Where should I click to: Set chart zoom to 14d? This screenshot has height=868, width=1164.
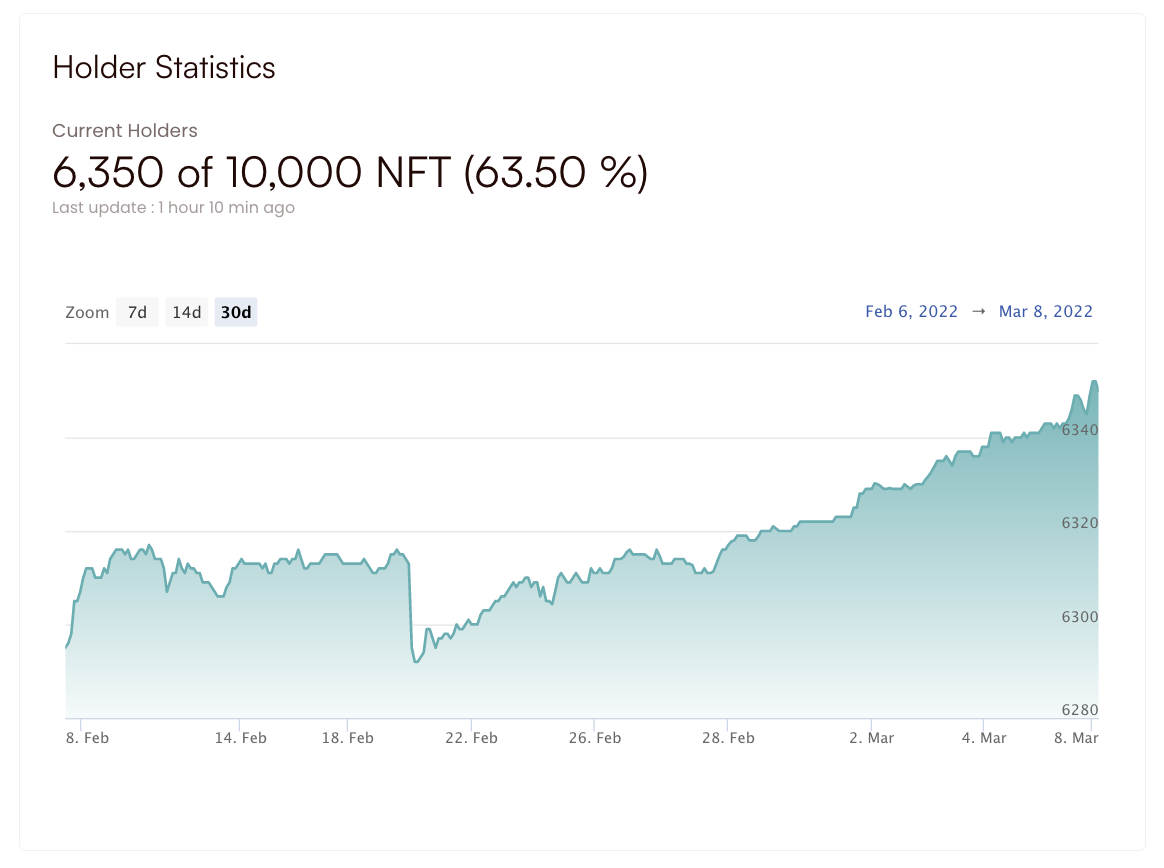tap(187, 312)
